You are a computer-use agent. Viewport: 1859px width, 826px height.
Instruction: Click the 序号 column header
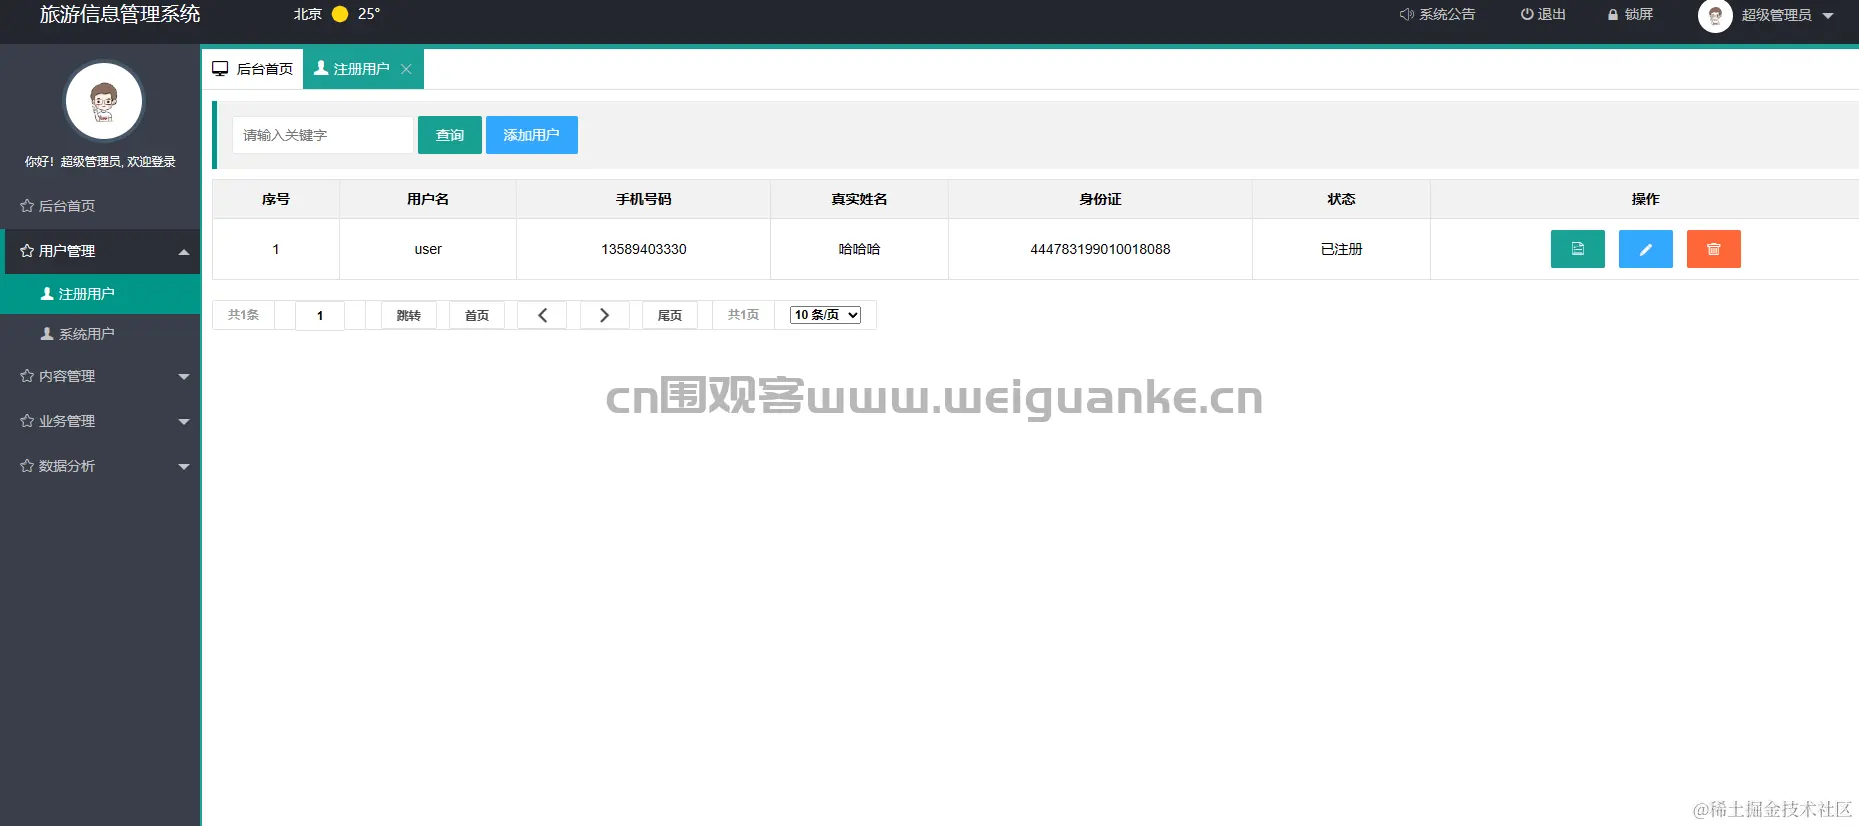click(x=276, y=199)
